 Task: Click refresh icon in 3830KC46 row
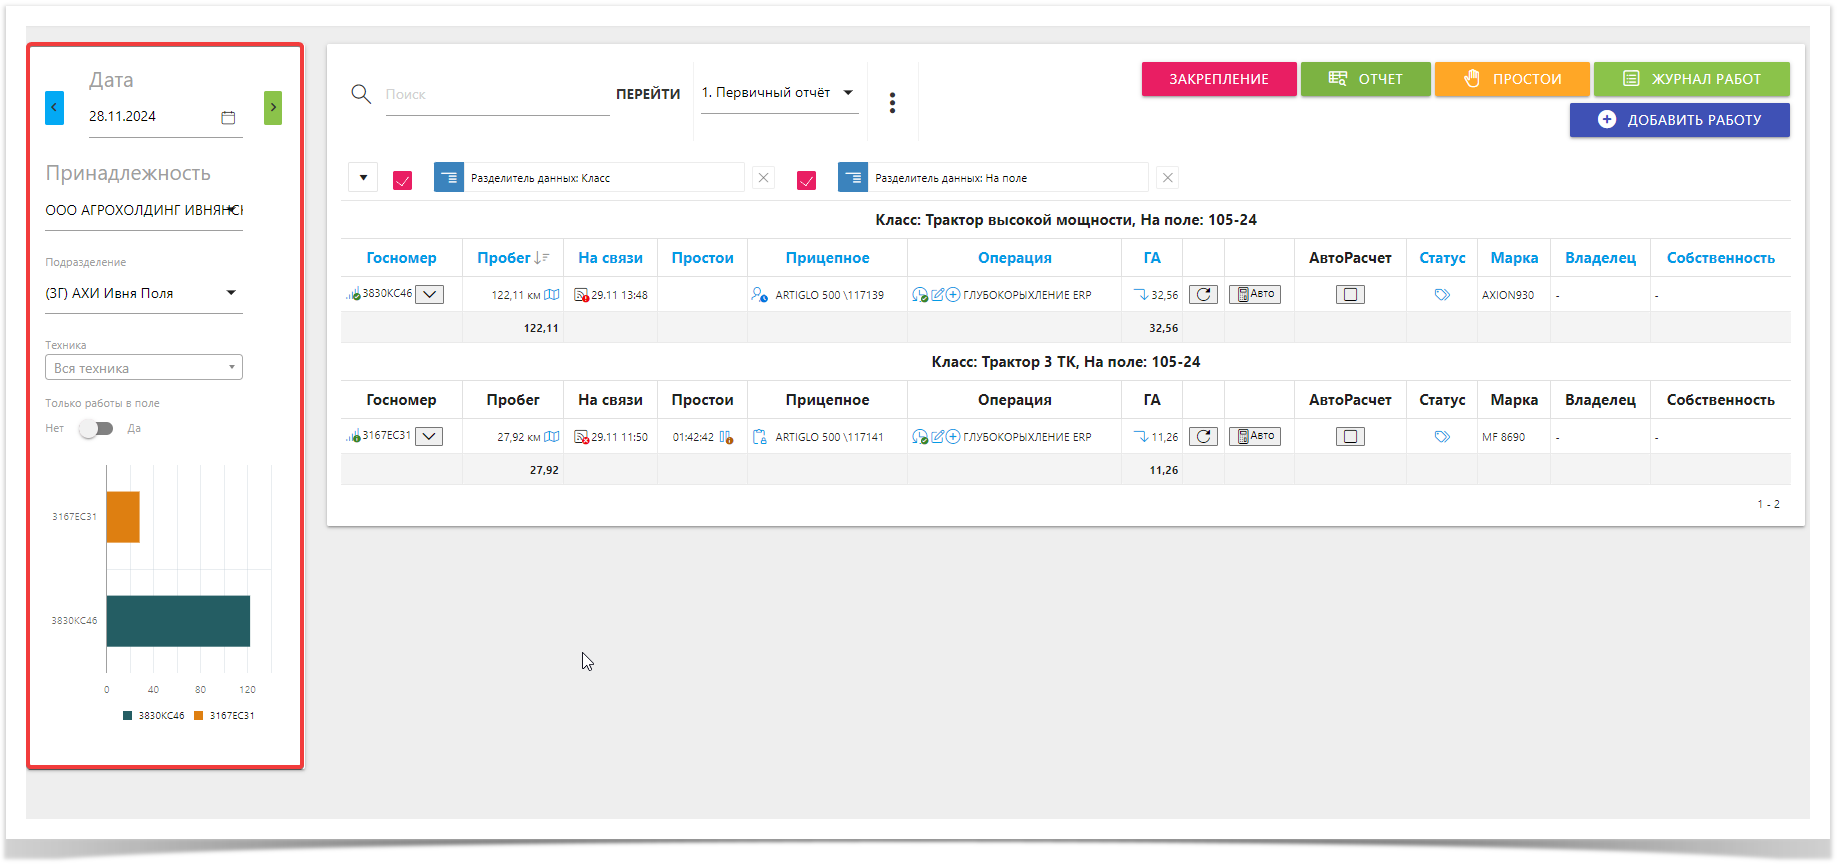pyautogui.click(x=1203, y=294)
